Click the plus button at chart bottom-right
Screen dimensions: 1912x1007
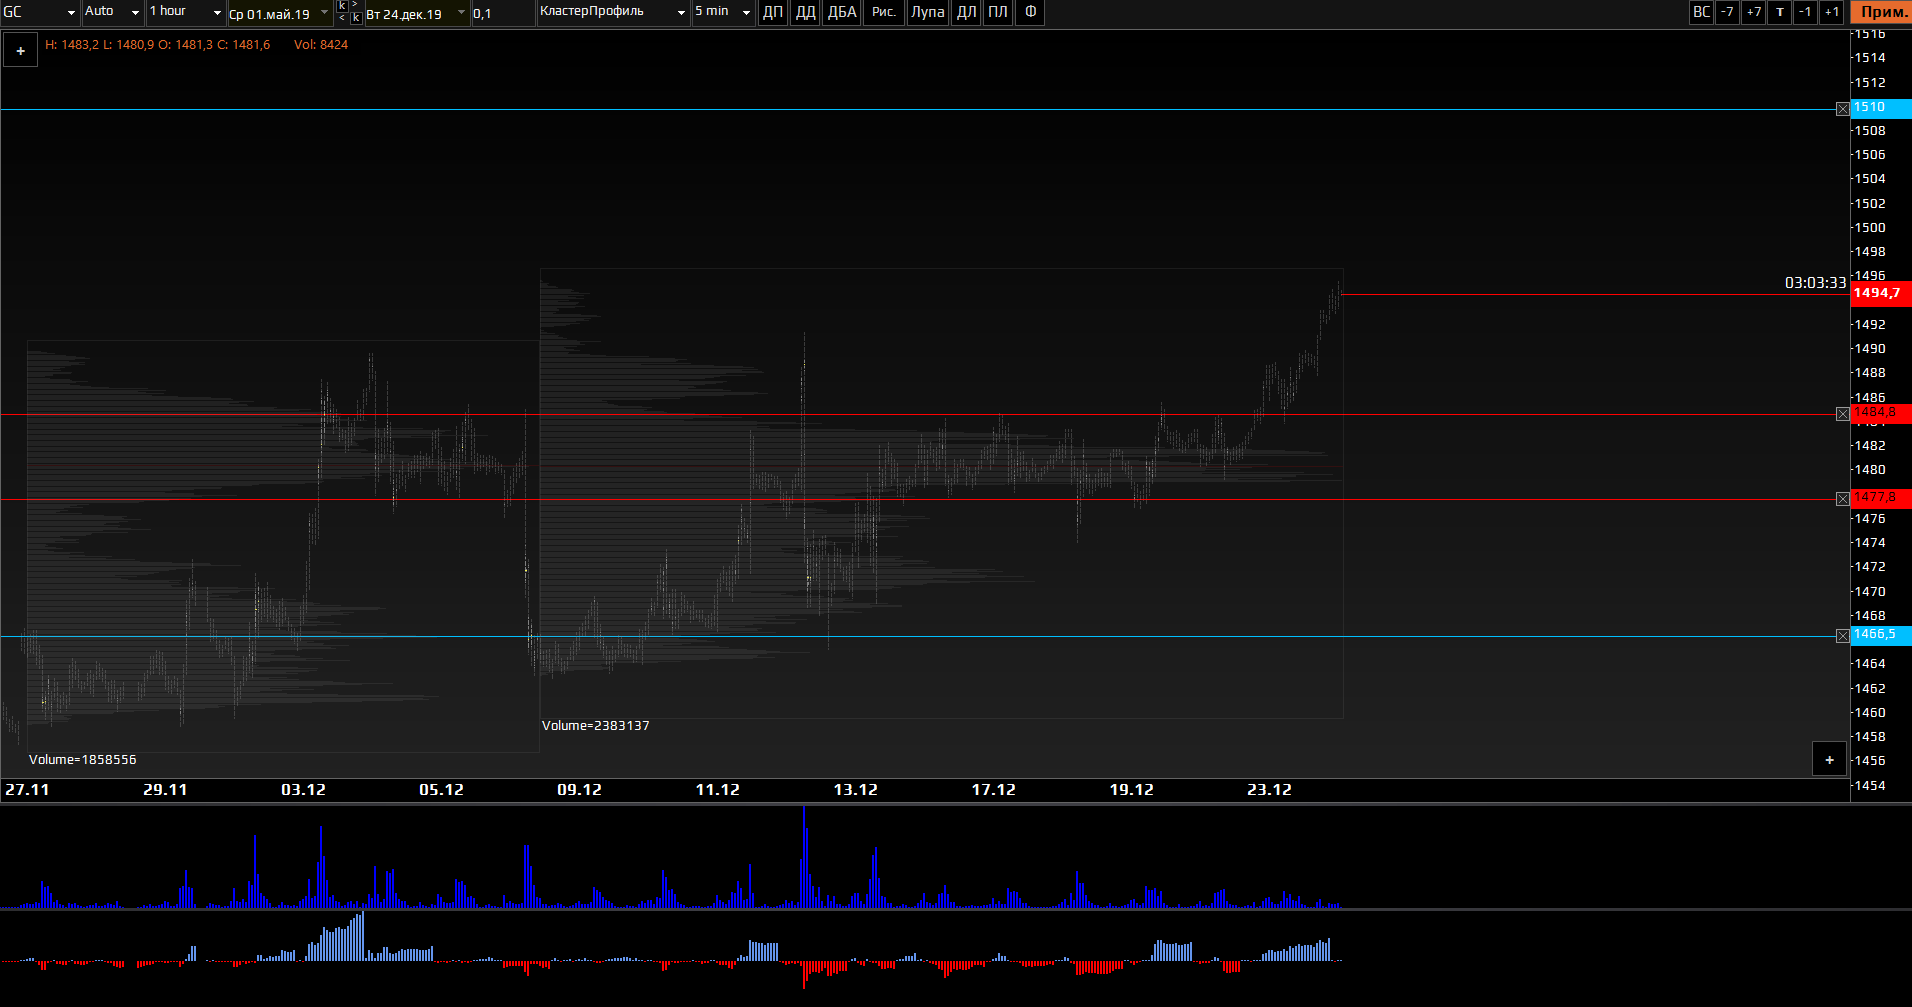pyautogui.click(x=1829, y=759)
